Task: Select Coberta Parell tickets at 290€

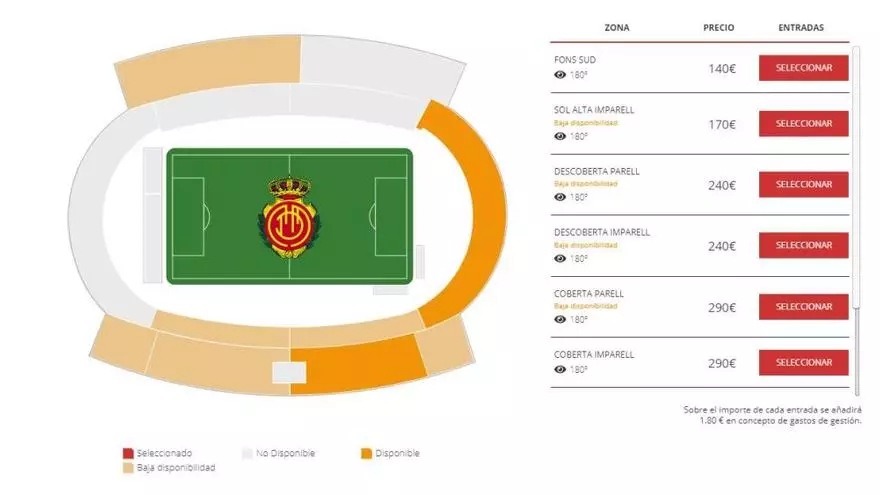Action: point(803,307)
